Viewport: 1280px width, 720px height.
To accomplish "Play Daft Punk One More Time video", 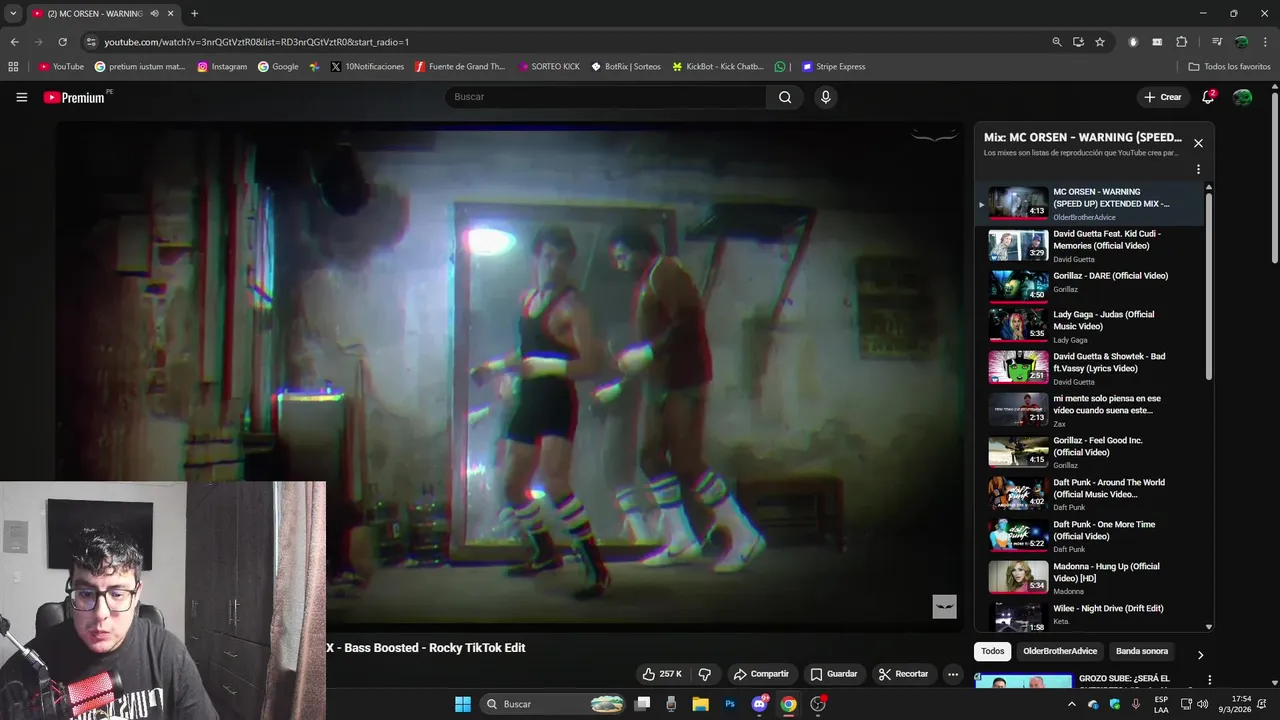I will [1092, 536].
